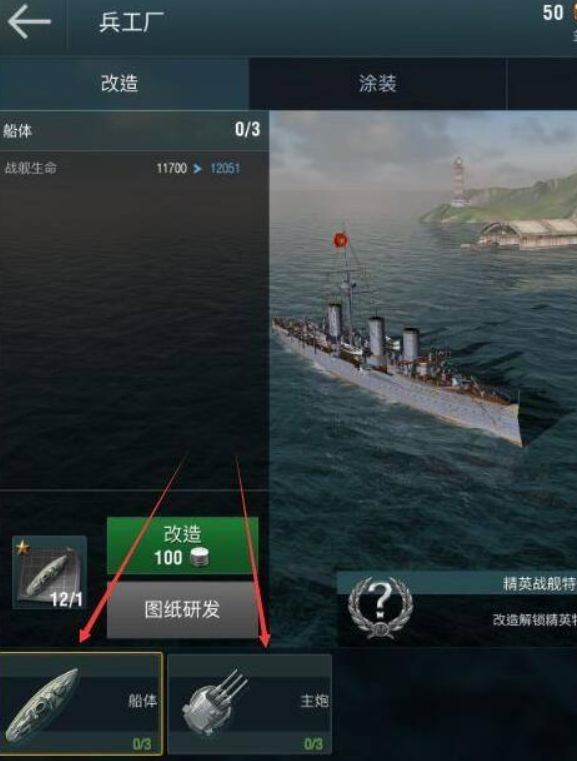Open the starred blueprint item 12/1

point(49,572)
